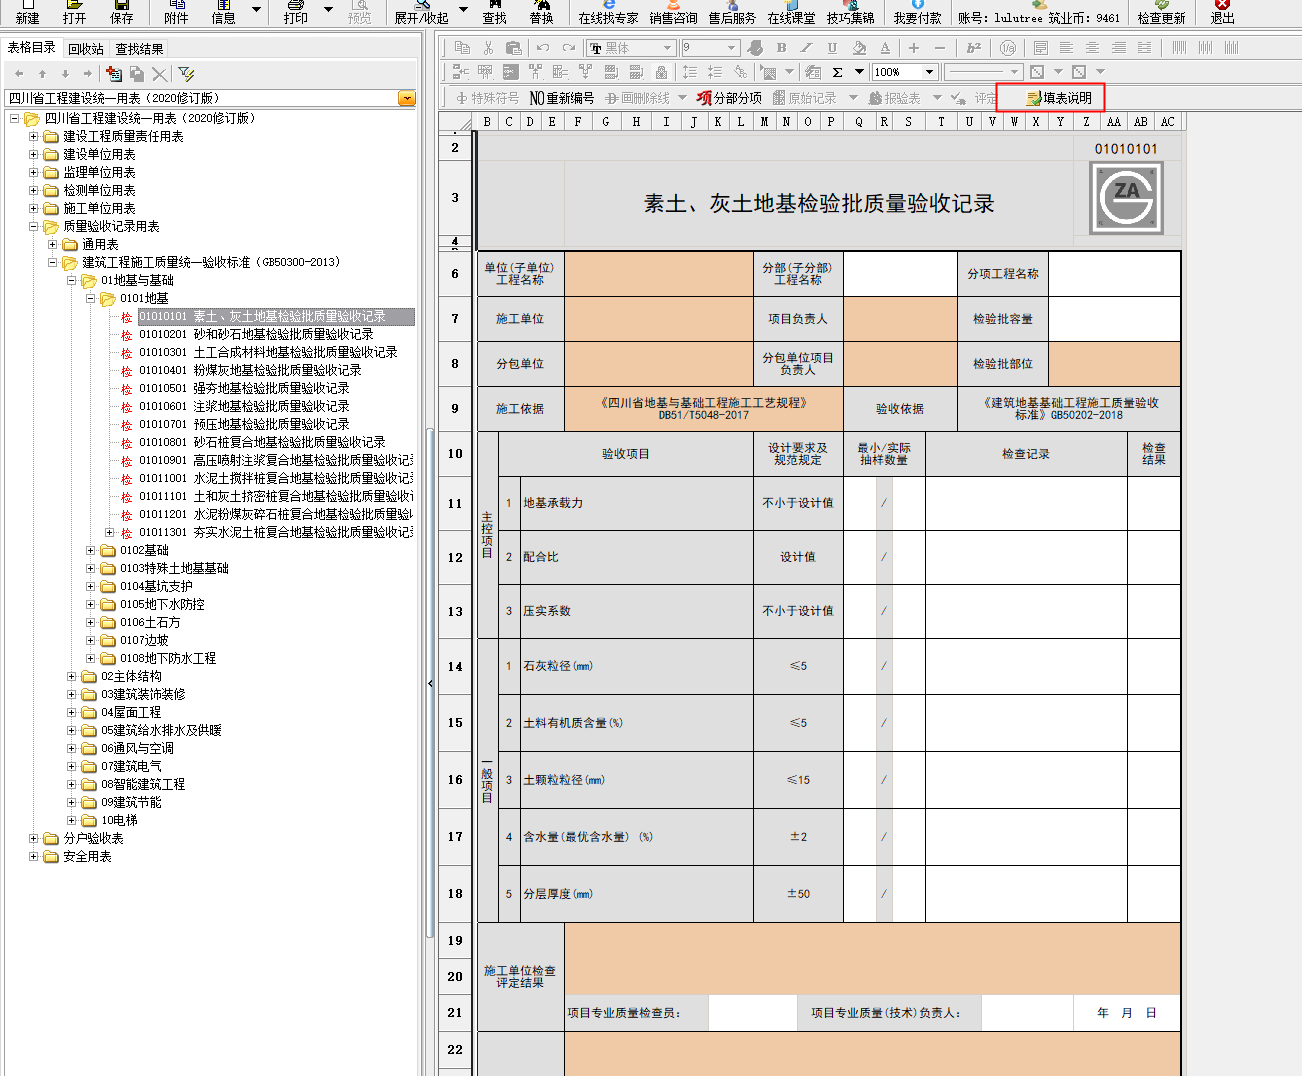
Task: Click the 施工单位 input cell
Action: pyautogui.click(x=659, y=319)
